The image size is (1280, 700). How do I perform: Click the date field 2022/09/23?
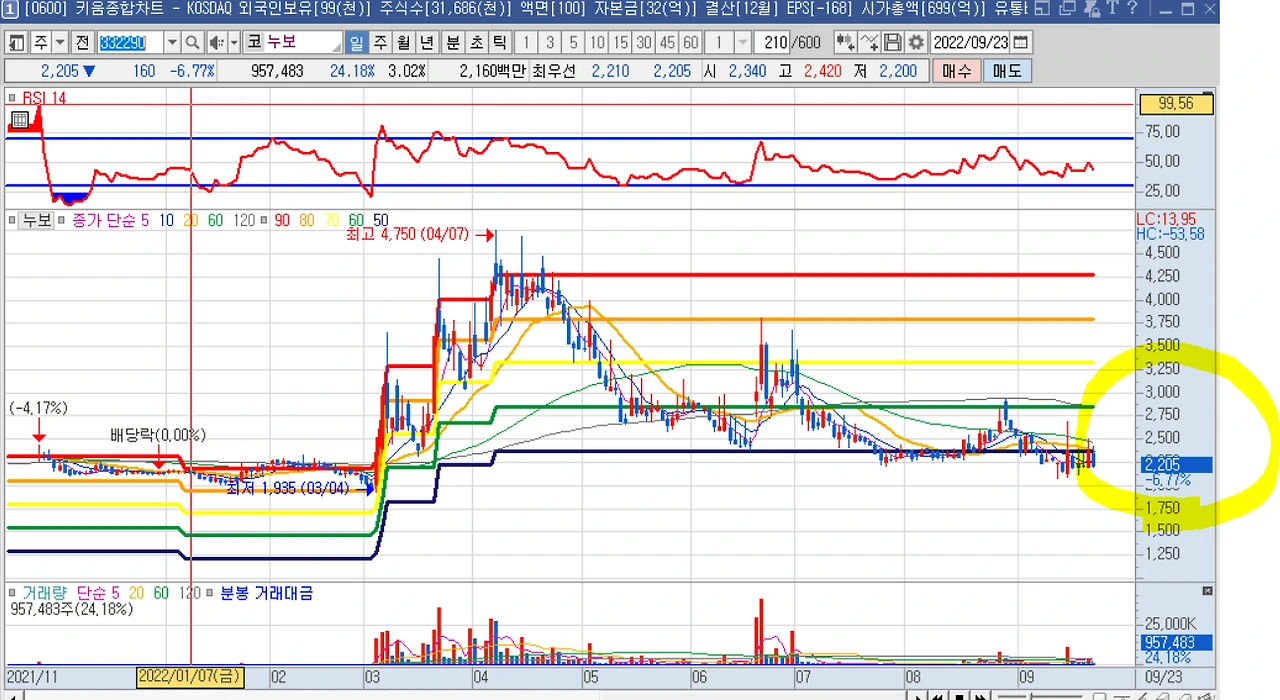point(971,43)
